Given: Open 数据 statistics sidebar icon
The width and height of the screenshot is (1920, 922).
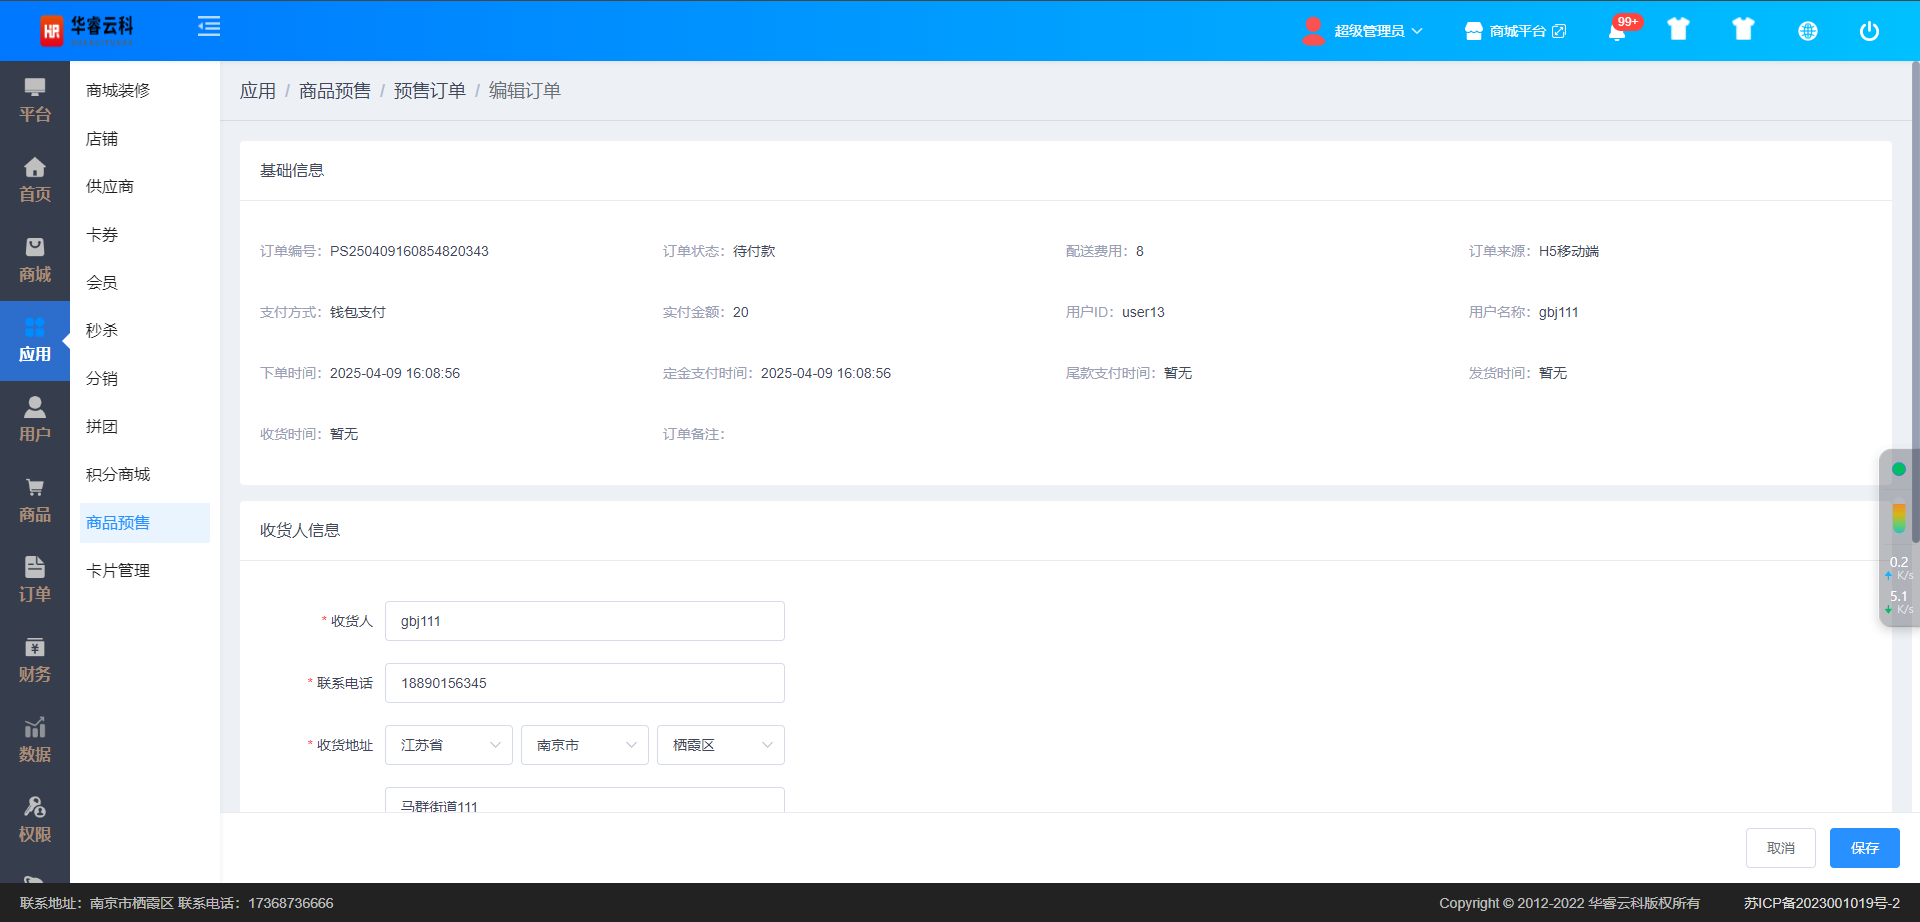Looking at the screenshot, I should pyautogui.click(x=35, y=740).
